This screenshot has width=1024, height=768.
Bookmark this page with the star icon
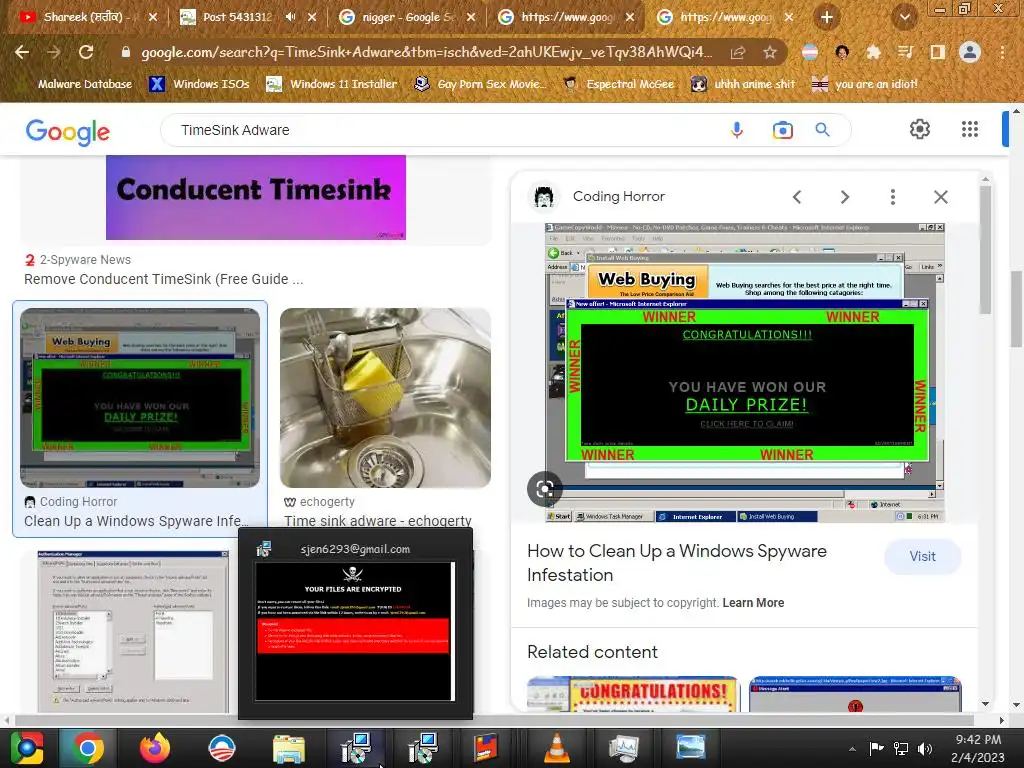(x=770, y=52)
